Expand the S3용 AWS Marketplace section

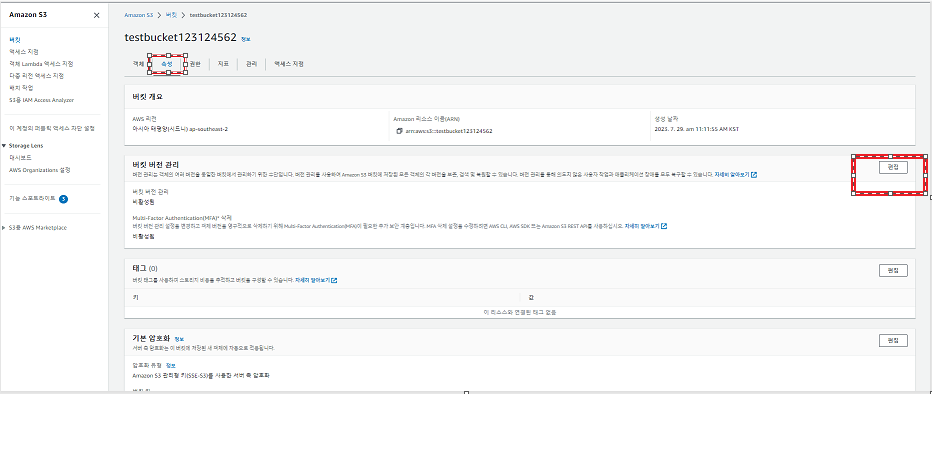click(x=4, y=228)
